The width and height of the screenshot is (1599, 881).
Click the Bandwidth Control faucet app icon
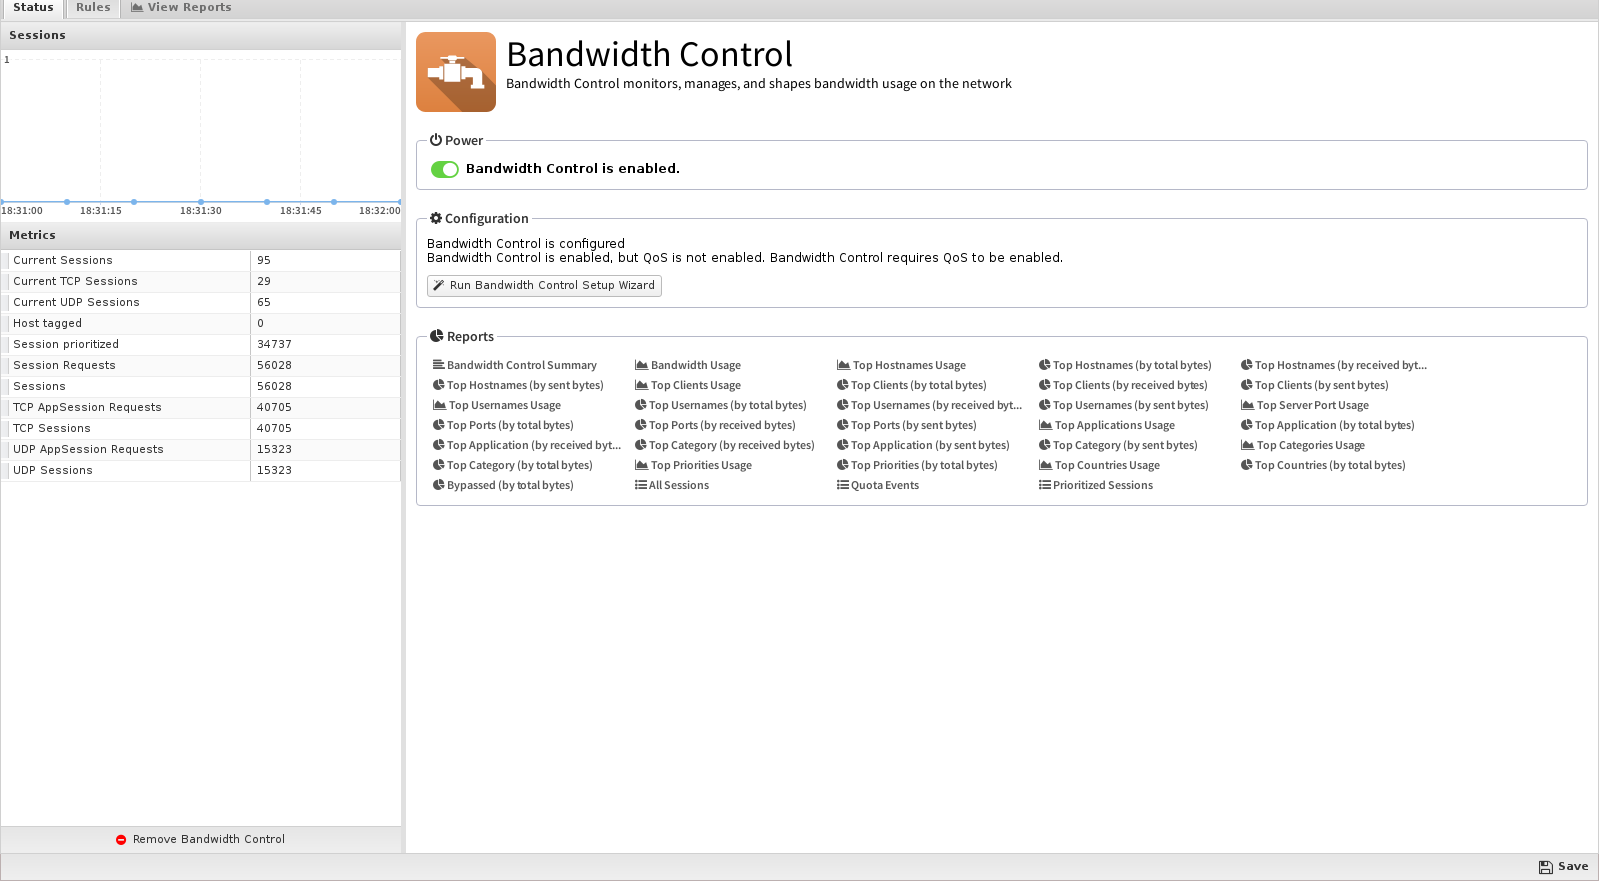point(456,72)
